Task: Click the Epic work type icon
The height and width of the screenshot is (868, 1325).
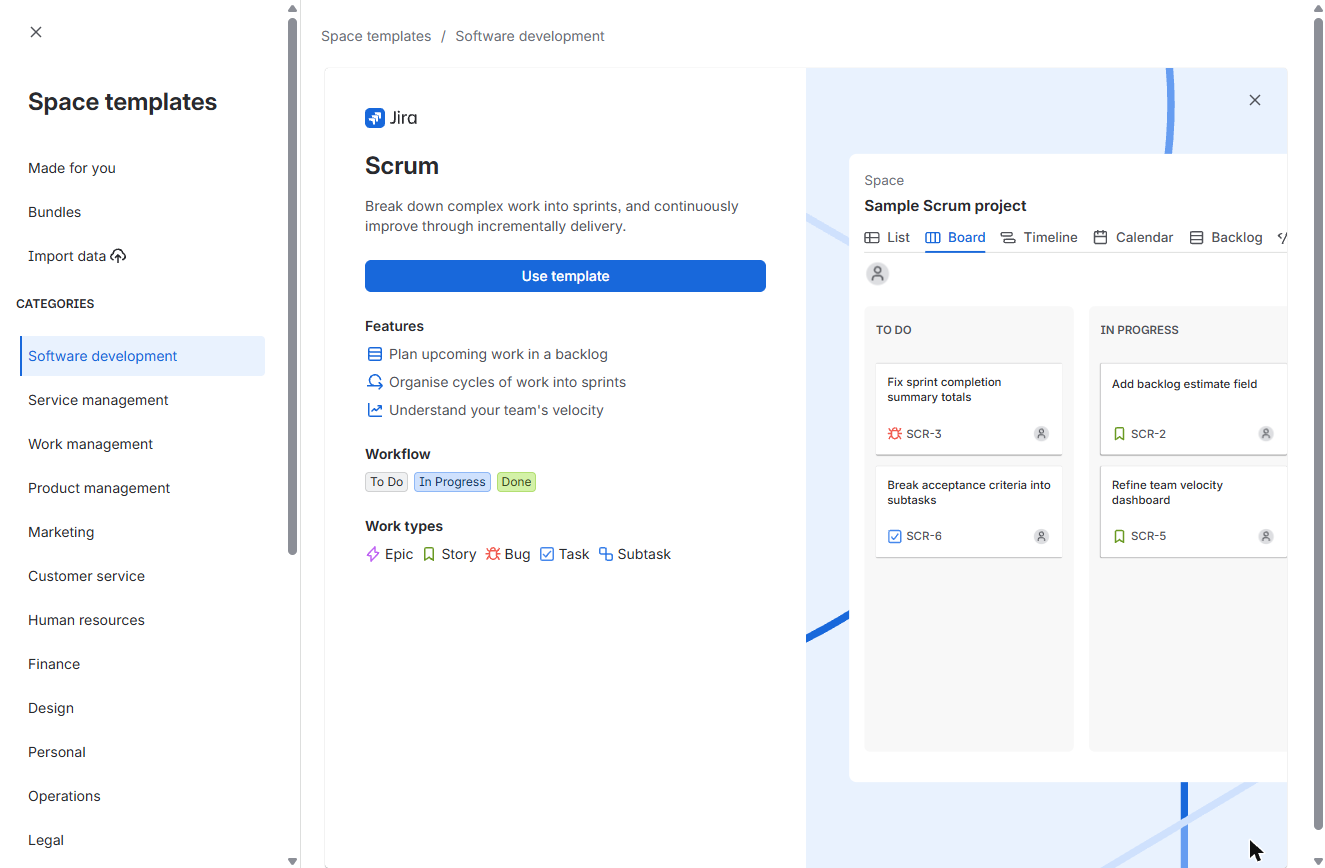Action: tap(373, 554)
